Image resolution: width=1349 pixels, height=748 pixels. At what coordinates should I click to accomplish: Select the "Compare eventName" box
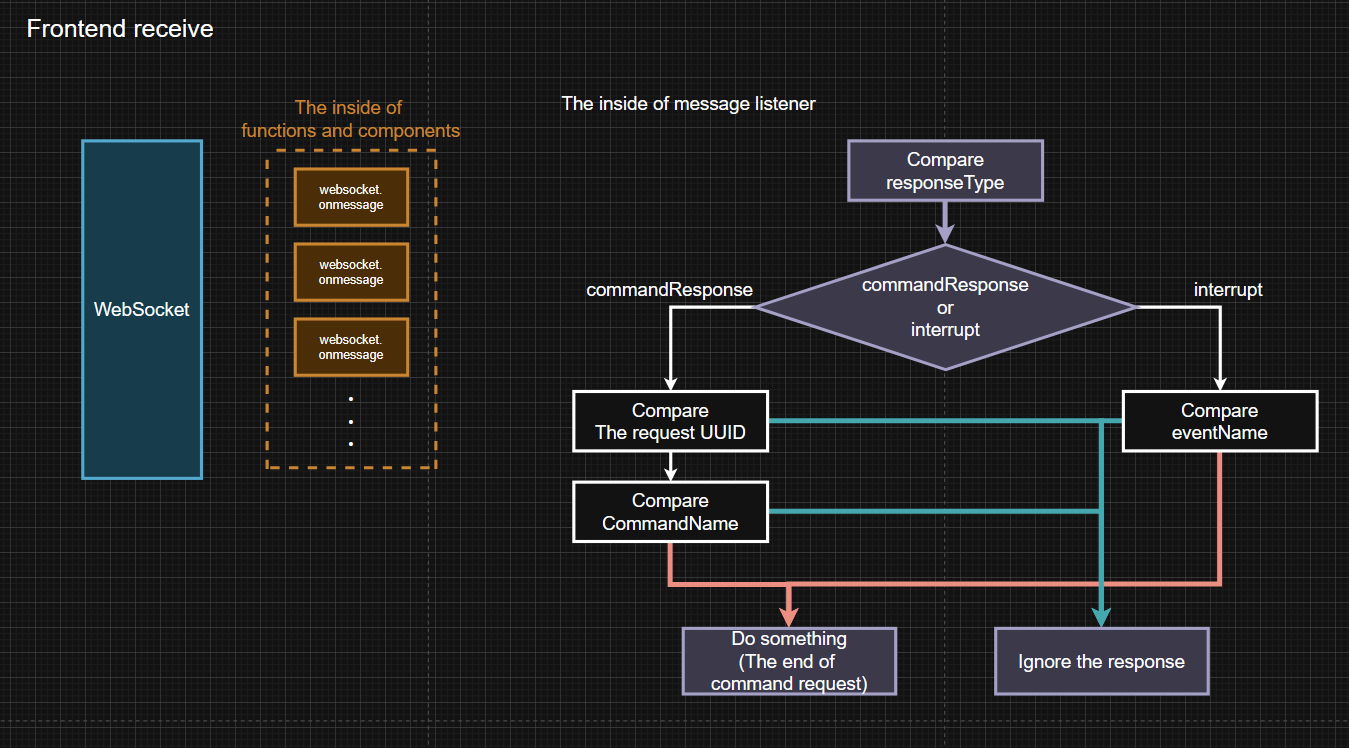pos(1219,421)
